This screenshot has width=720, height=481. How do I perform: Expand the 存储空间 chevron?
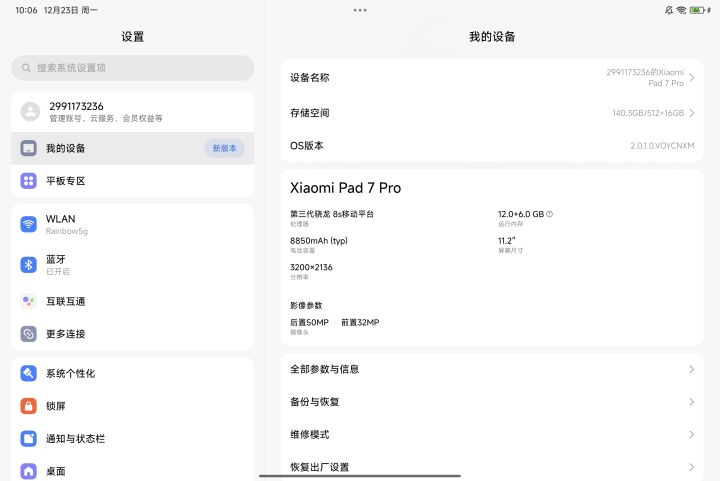(692, 113)
